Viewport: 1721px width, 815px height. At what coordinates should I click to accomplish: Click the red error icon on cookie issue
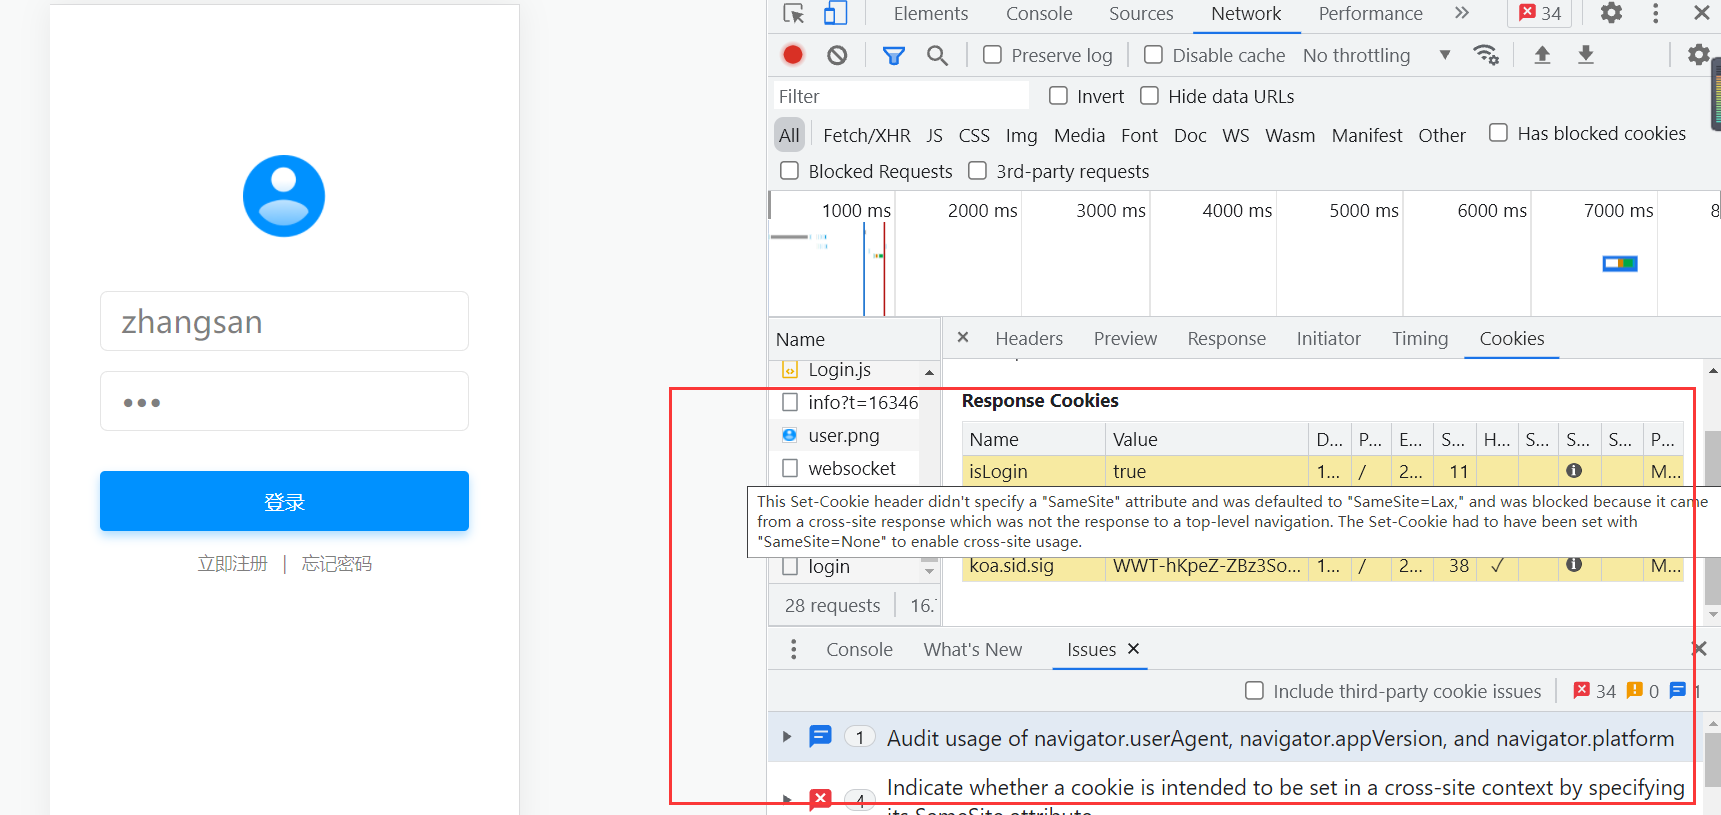coord(820,798)
